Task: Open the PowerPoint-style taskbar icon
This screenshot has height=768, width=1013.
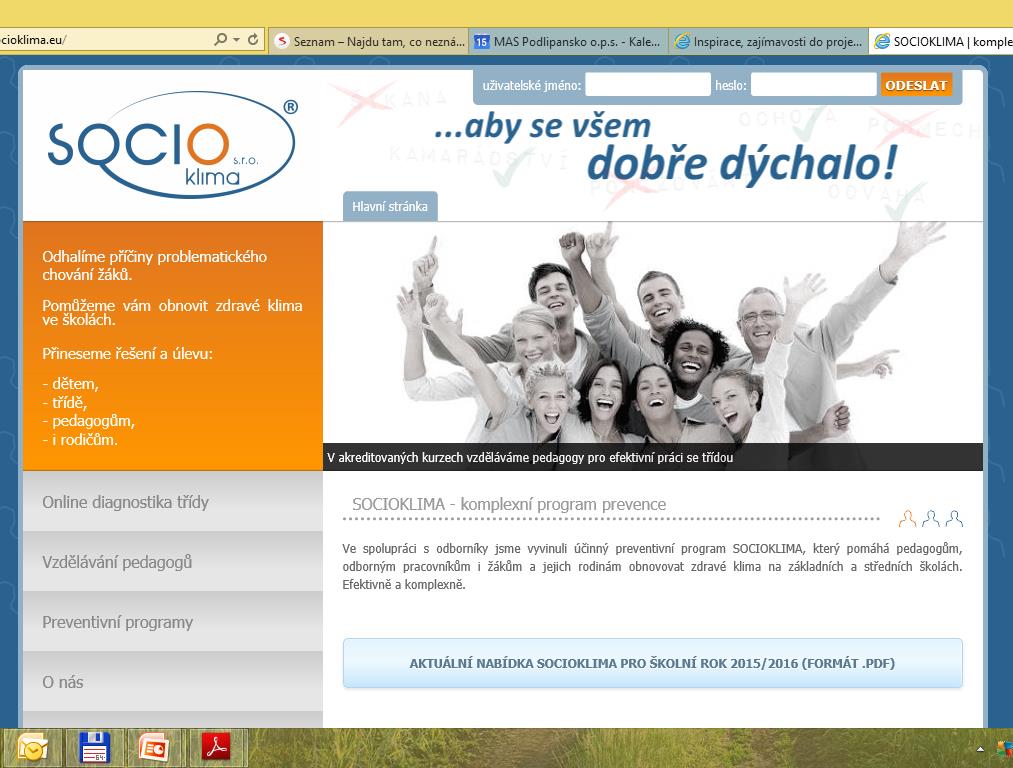Action: point(154,748)
